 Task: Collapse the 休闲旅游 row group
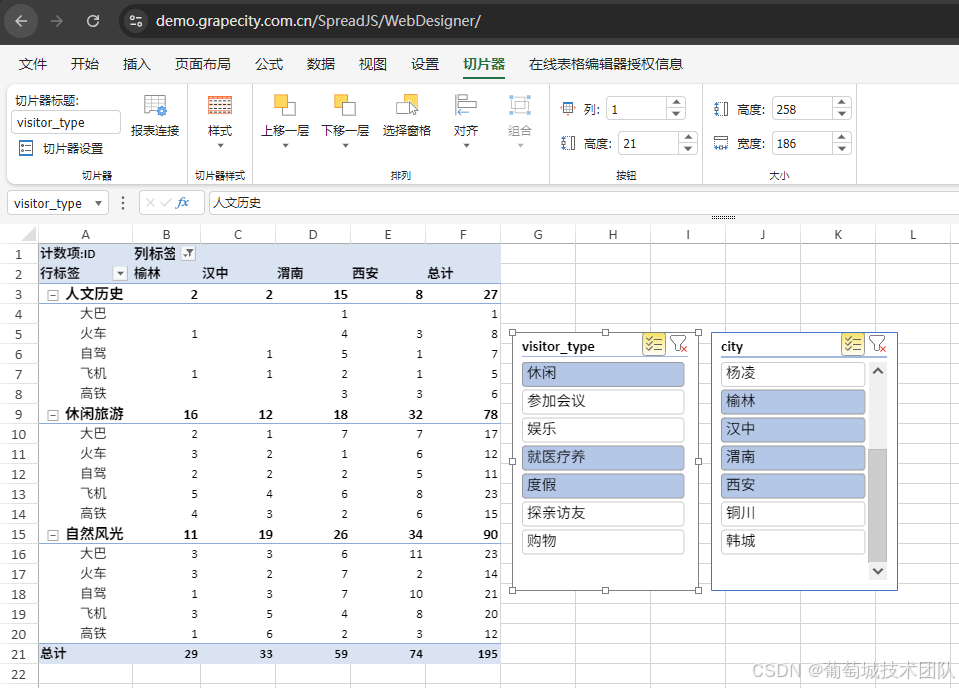53,415
